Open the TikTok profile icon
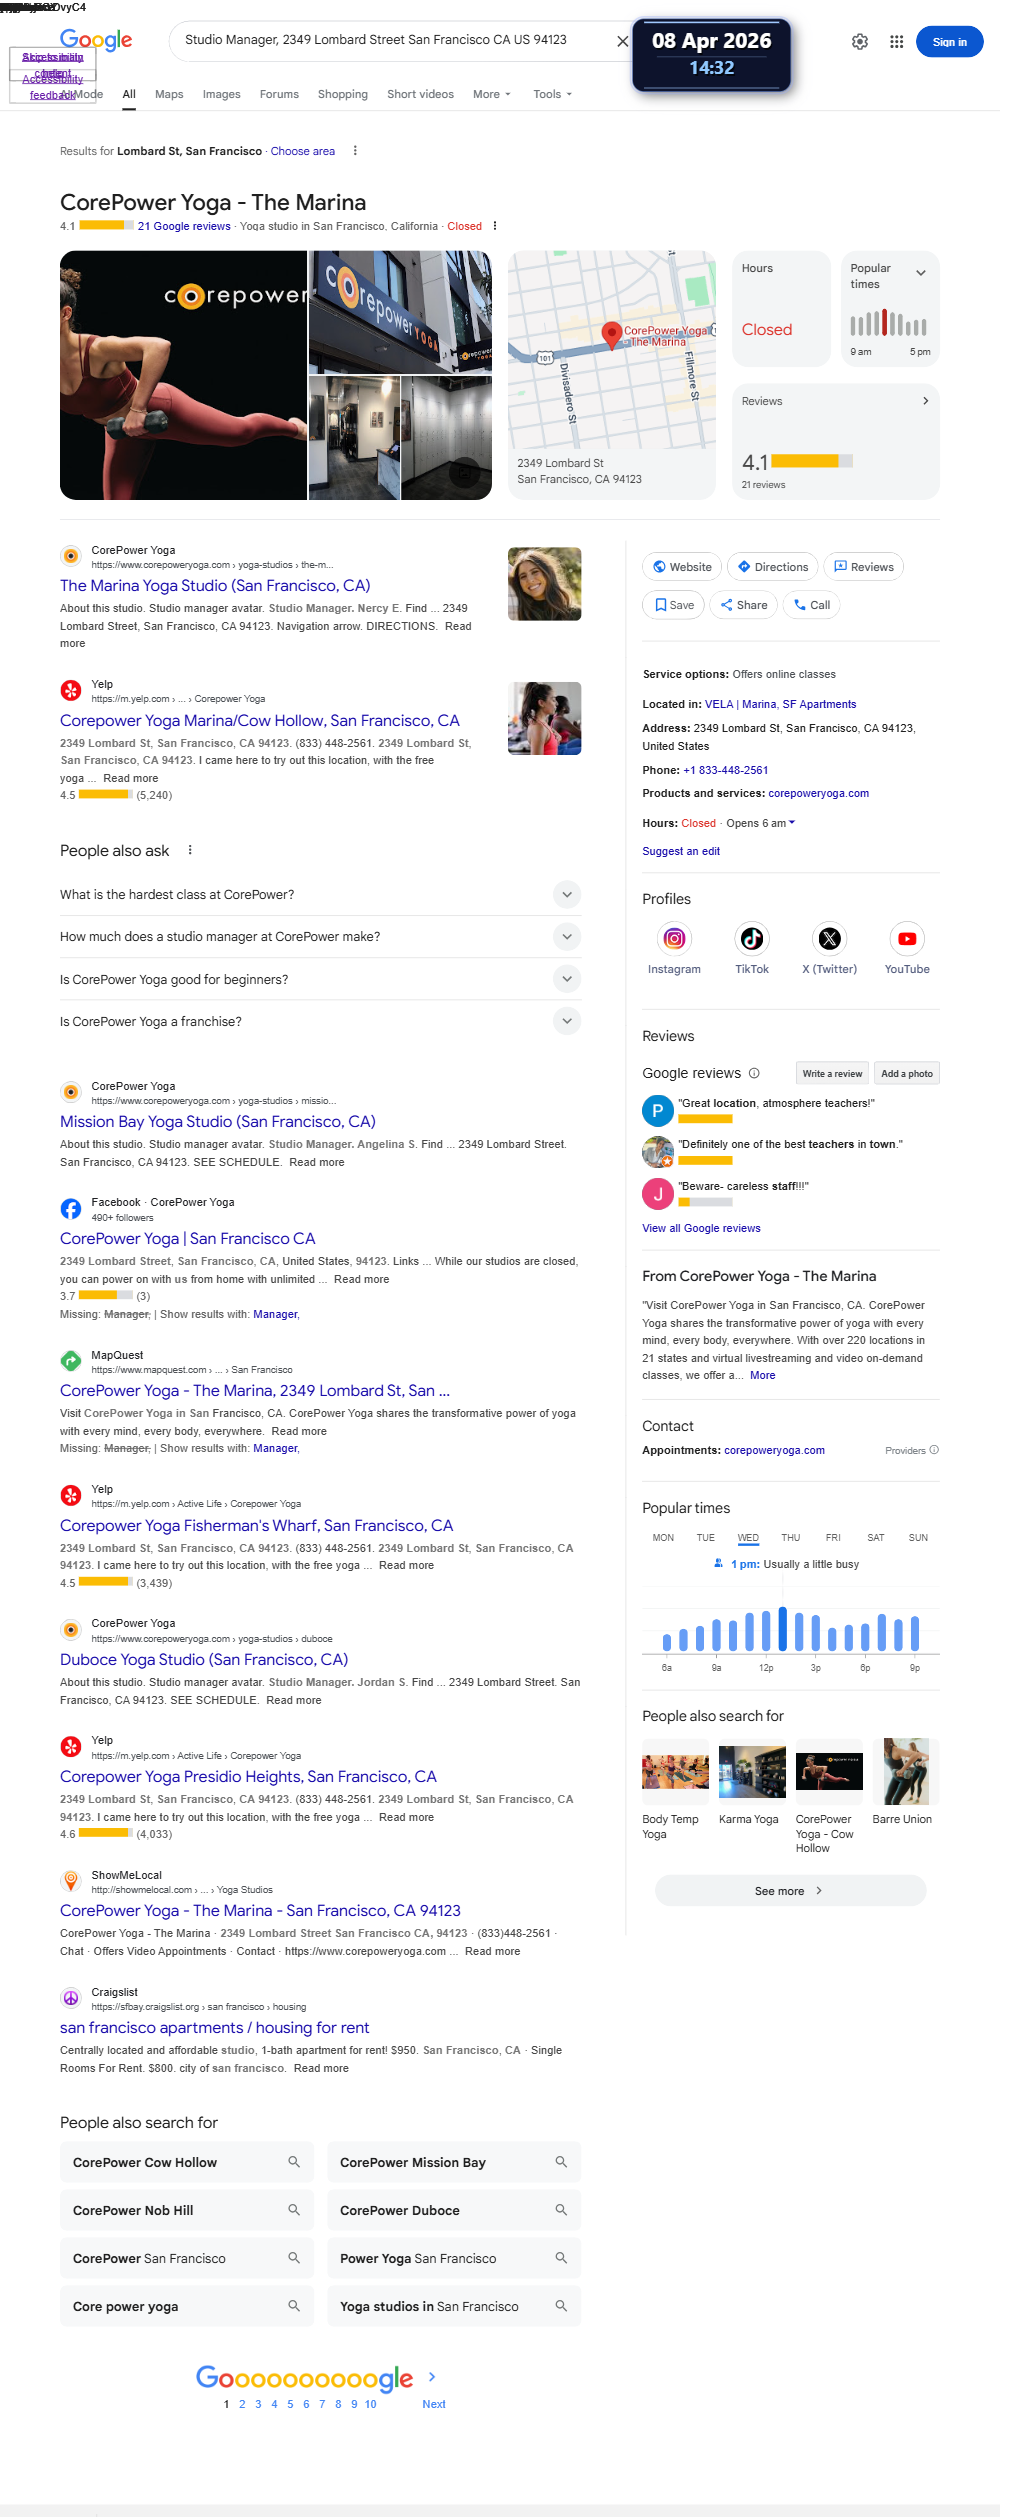 (751, 939)
